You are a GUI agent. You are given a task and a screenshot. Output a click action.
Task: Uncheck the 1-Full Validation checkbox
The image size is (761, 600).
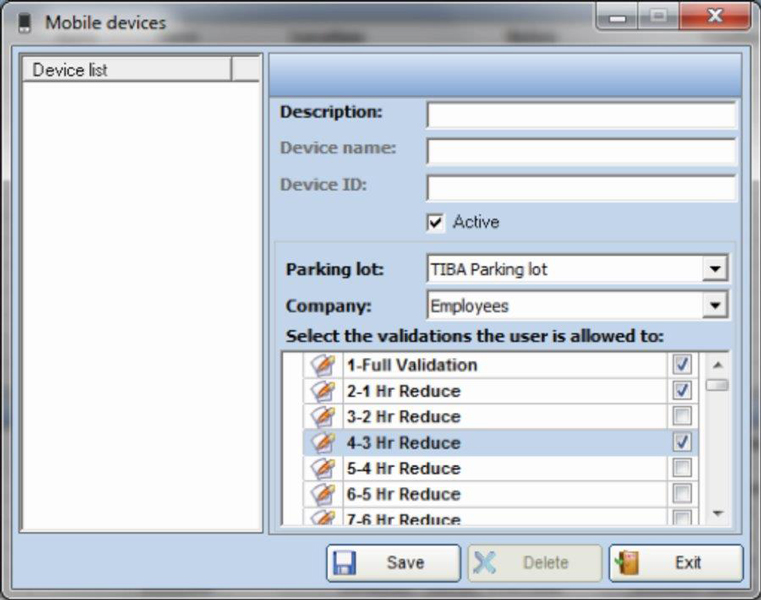[x=682, y=365]
